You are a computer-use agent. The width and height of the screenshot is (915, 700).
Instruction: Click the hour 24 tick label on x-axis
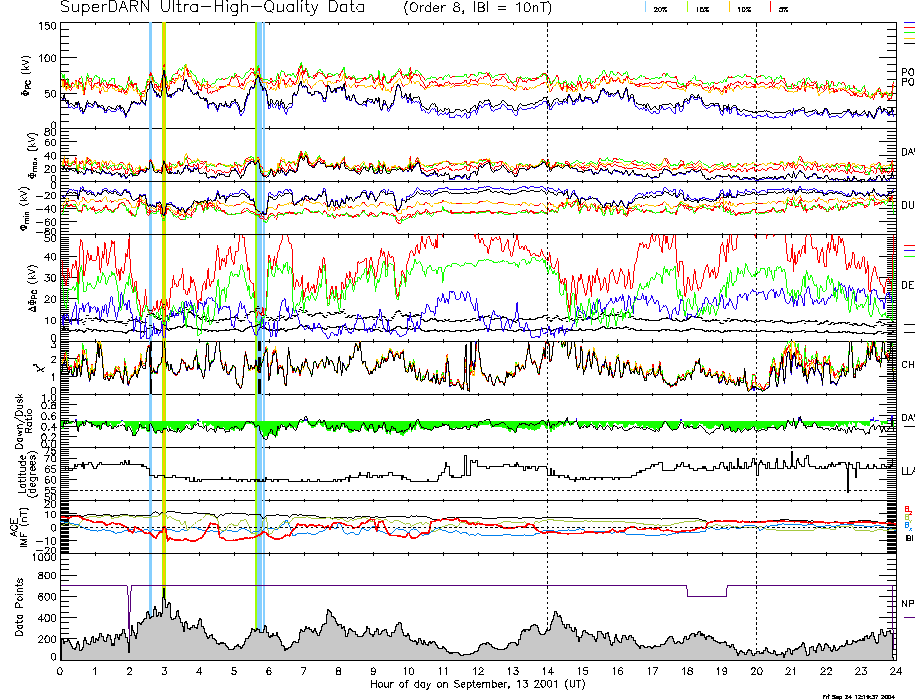coord(895,671)
